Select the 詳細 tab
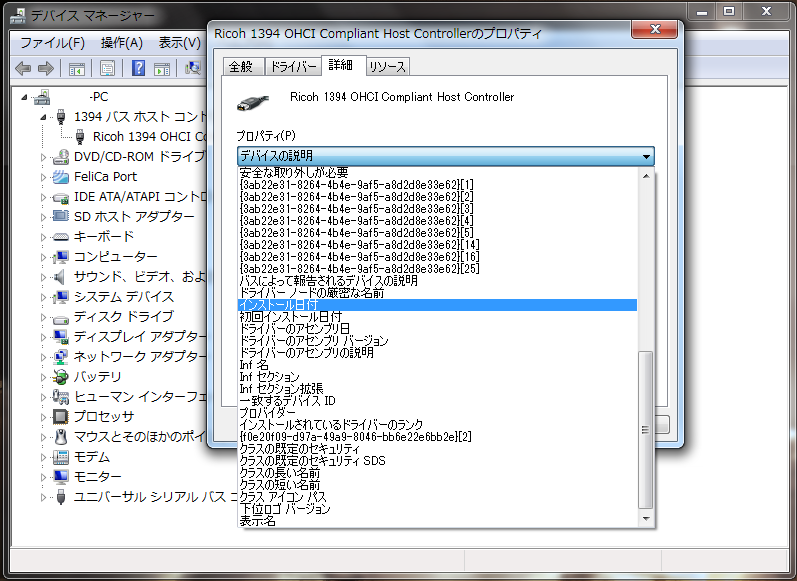 341,65
